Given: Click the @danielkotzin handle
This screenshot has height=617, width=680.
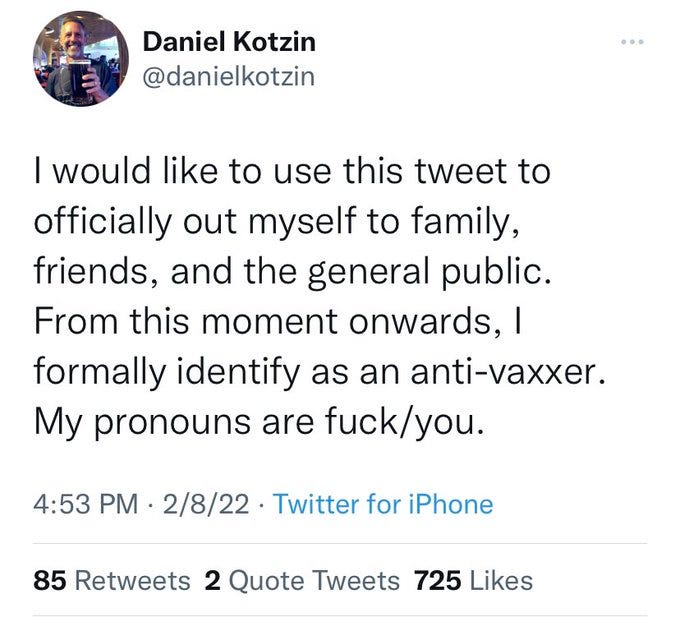Looking at the screenshot, I should 229,75.
